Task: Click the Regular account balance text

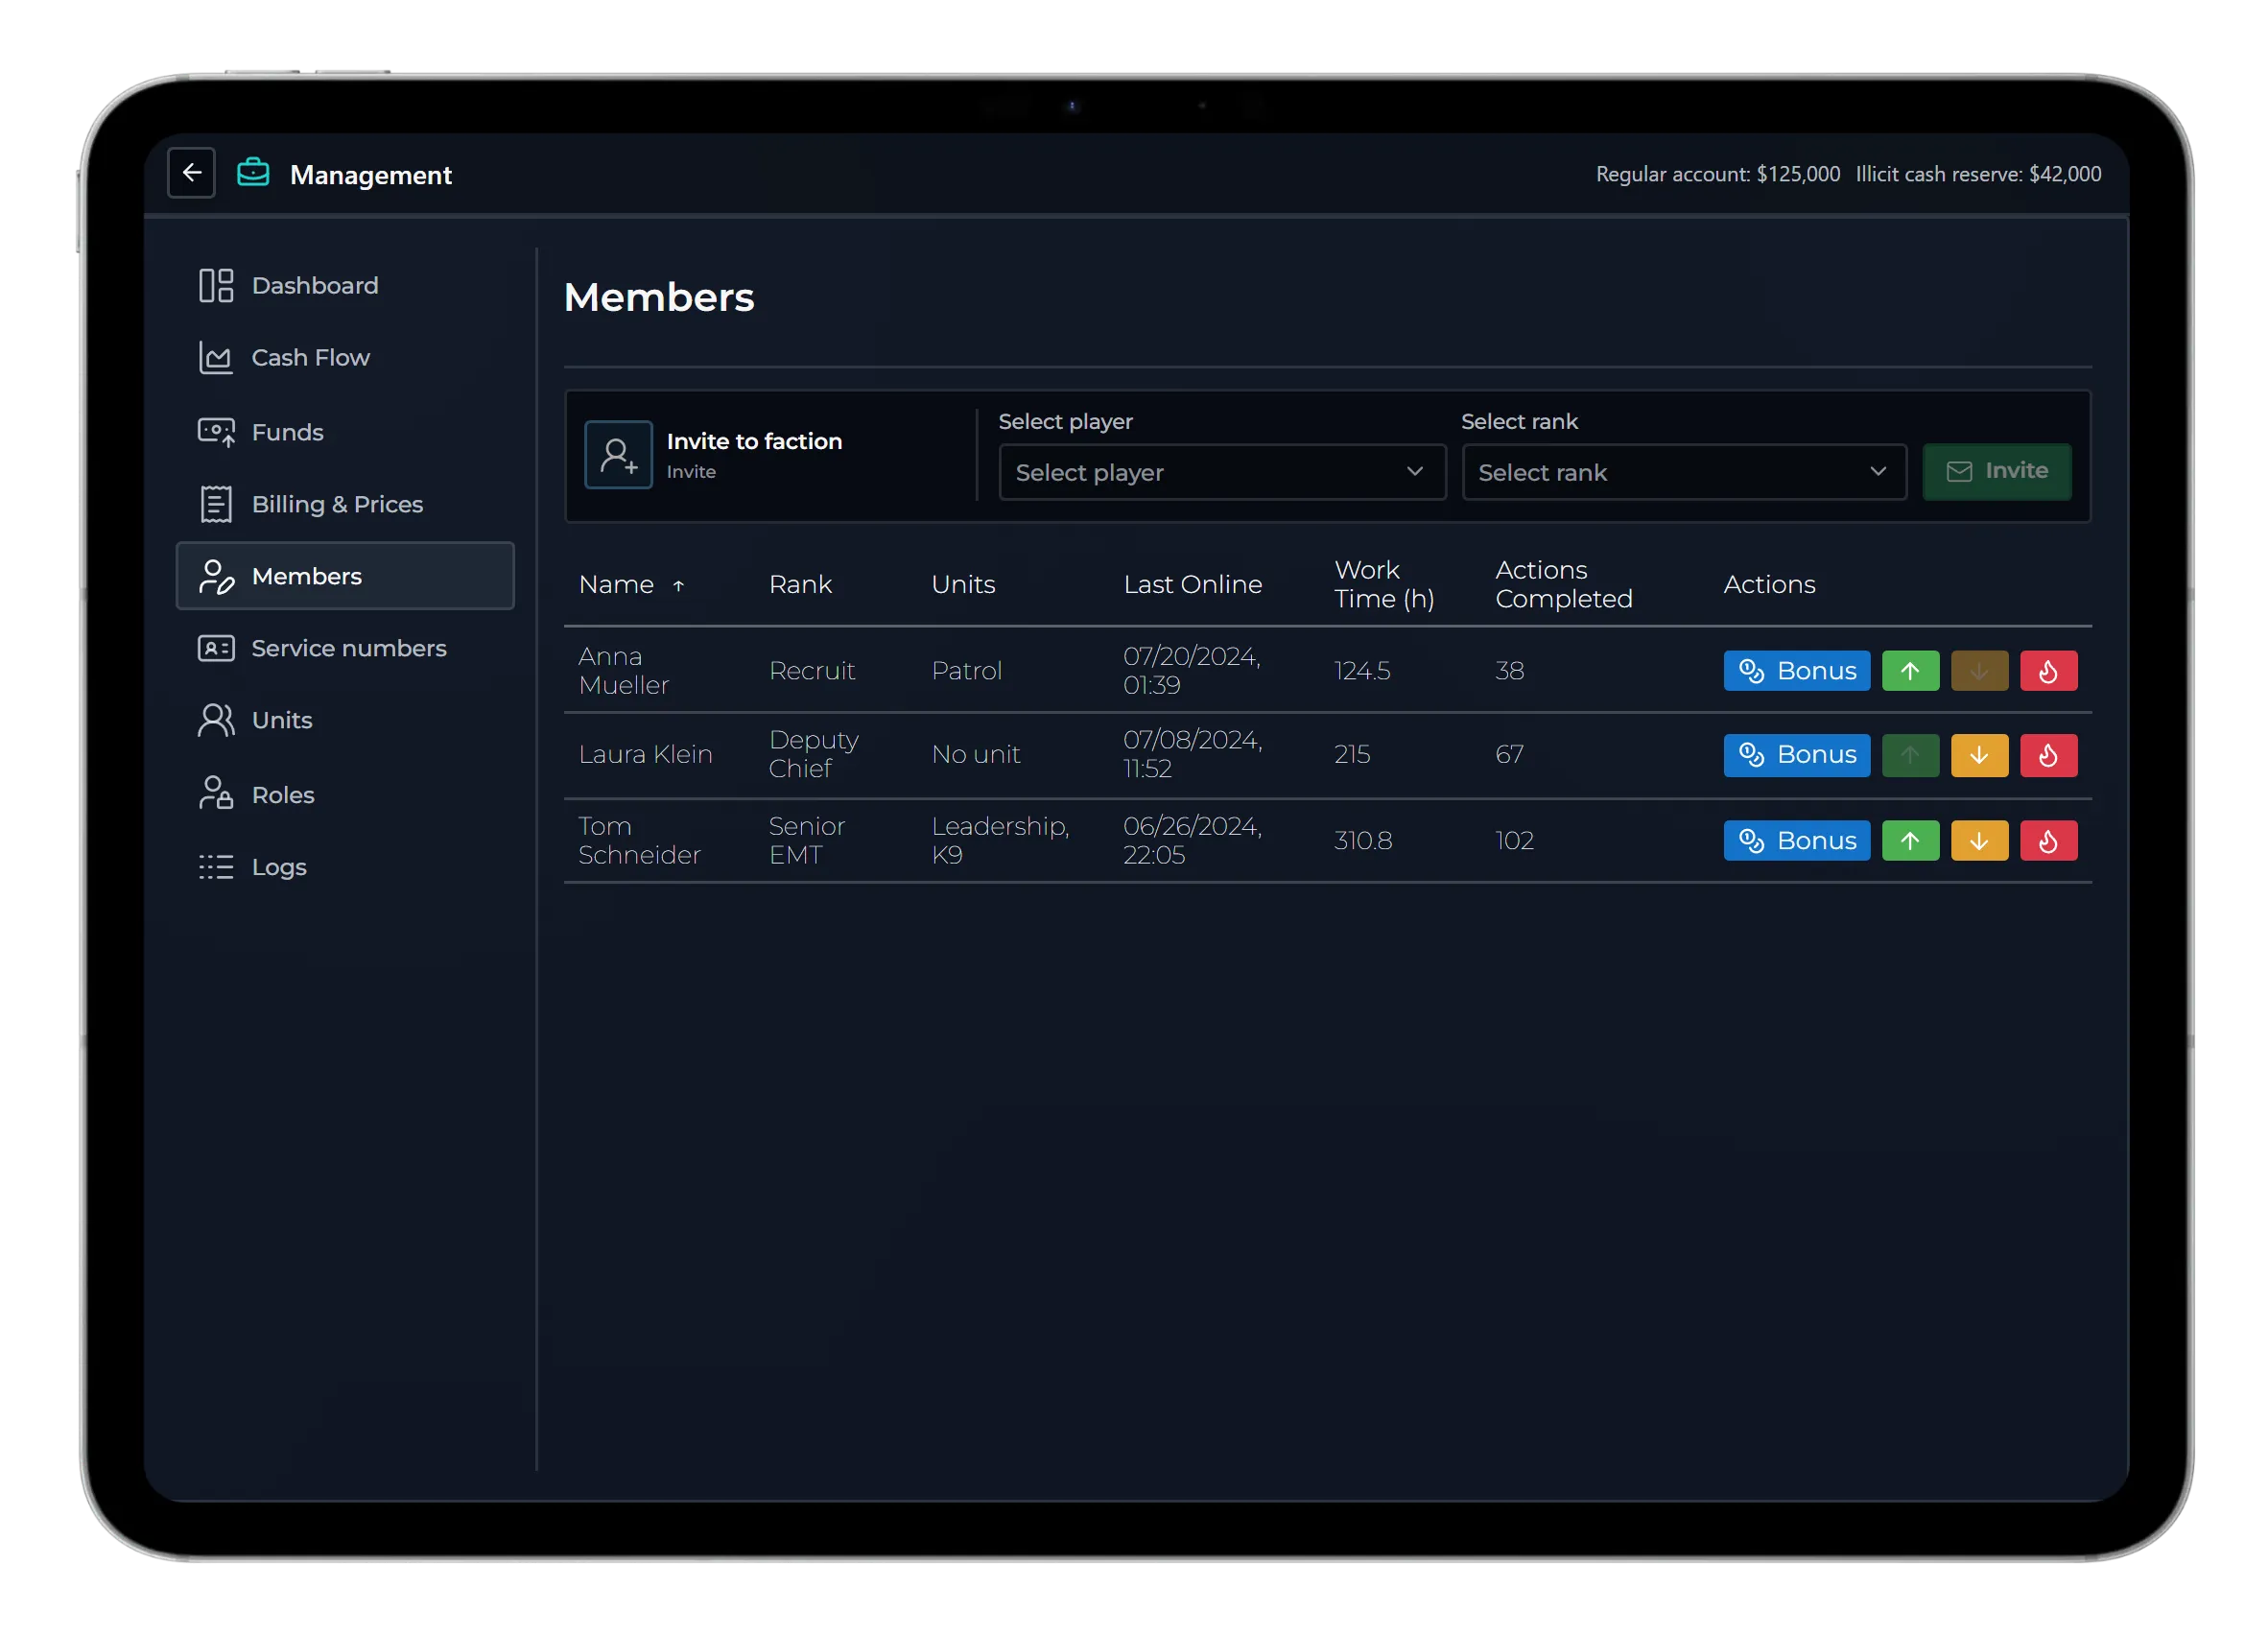Action: [x=1717, y=174]
